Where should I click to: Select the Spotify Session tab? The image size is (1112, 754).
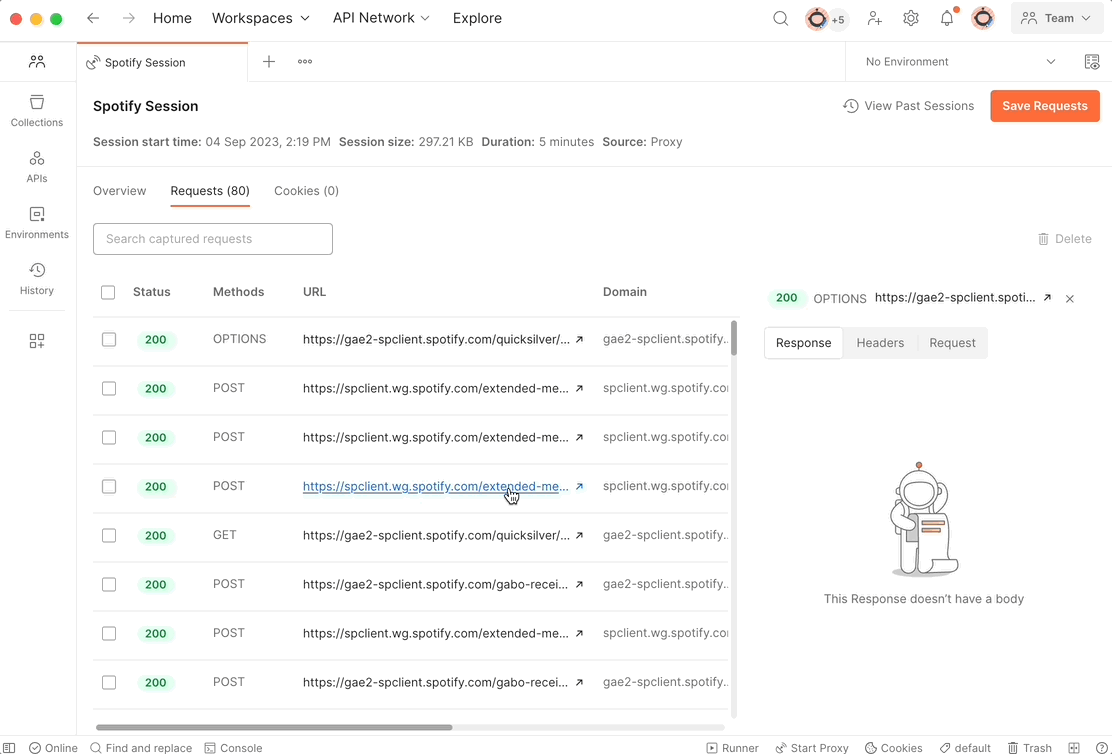click(162, 62)
